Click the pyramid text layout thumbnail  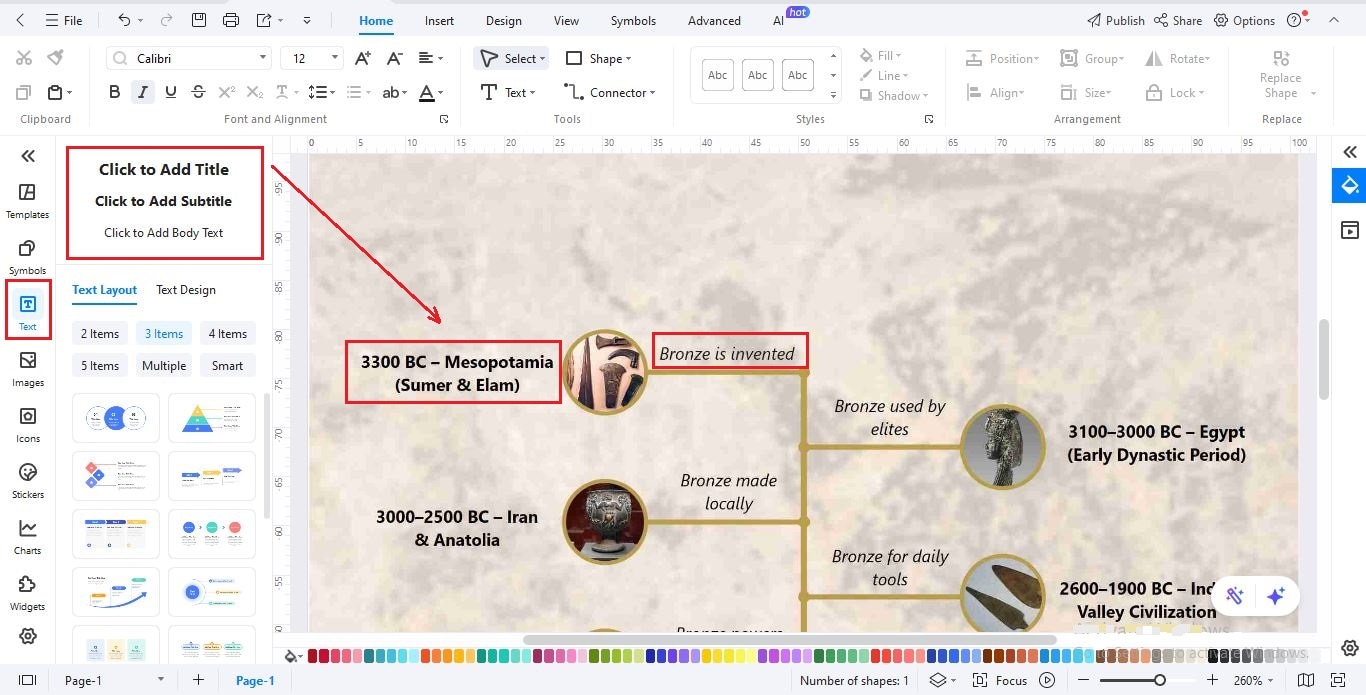[x=212, y=417]
